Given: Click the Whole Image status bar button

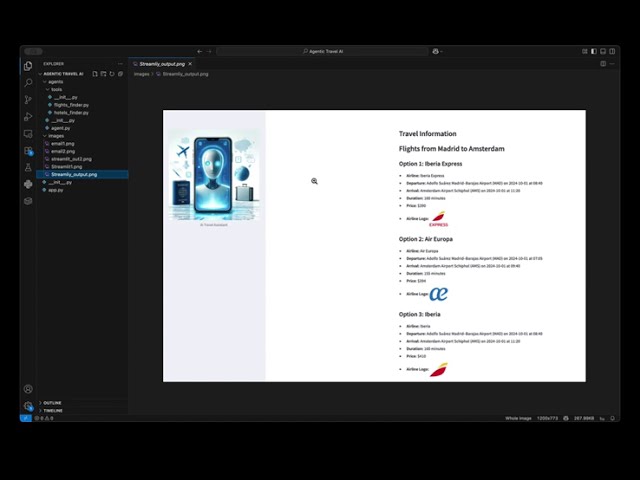Looking at the screenshot, I should click(518, 418).
